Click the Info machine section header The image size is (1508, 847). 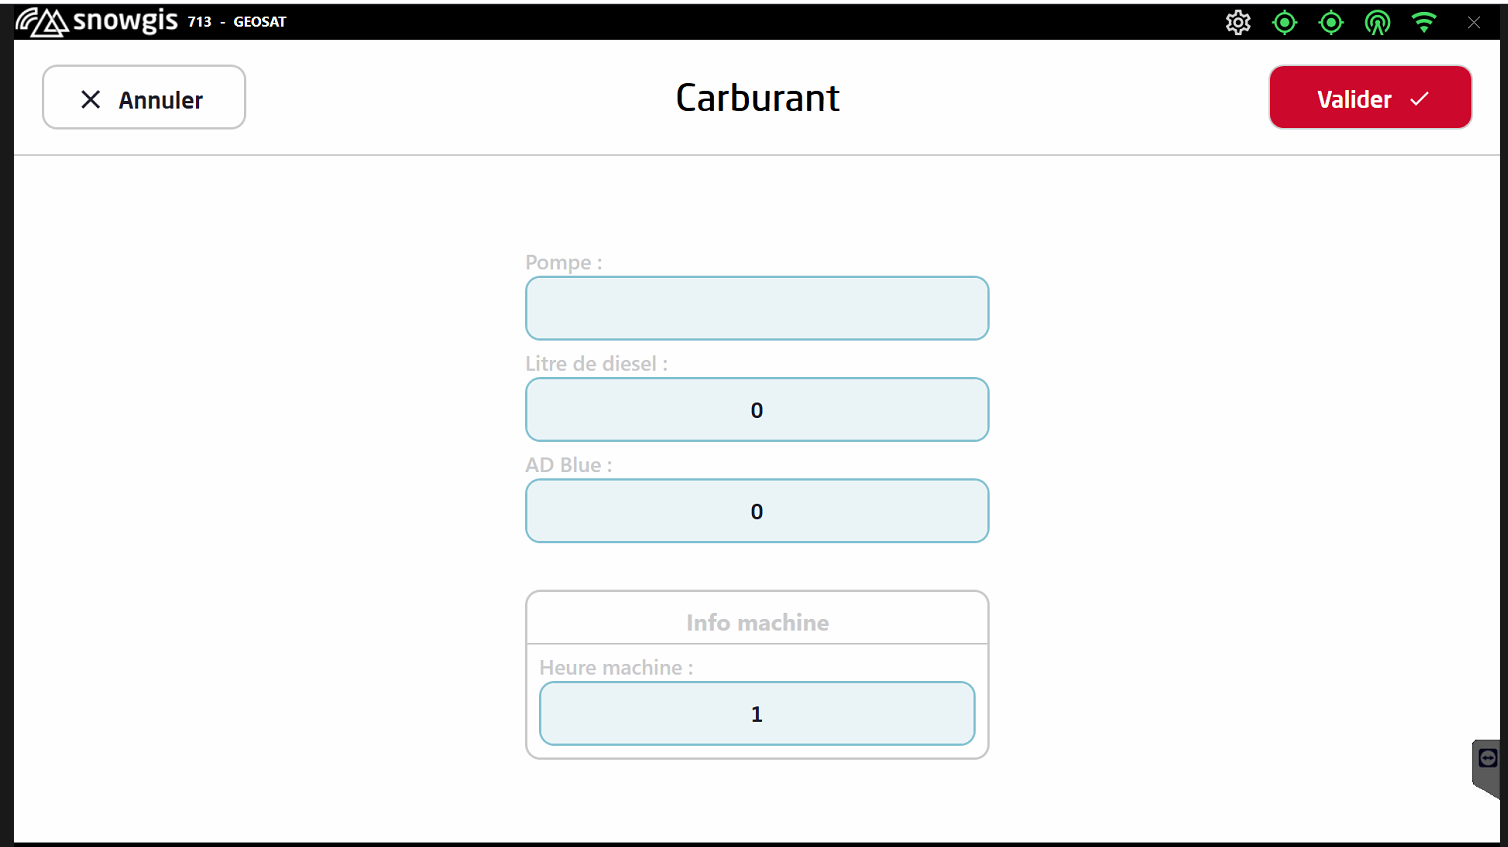tap(757, 622)
